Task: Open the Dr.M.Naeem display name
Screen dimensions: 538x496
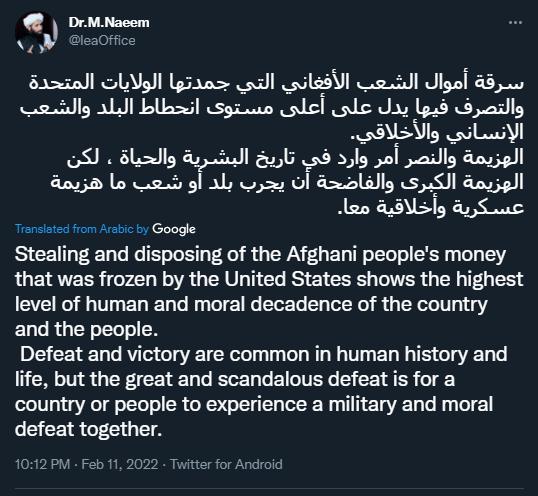Action: (109, 23)
